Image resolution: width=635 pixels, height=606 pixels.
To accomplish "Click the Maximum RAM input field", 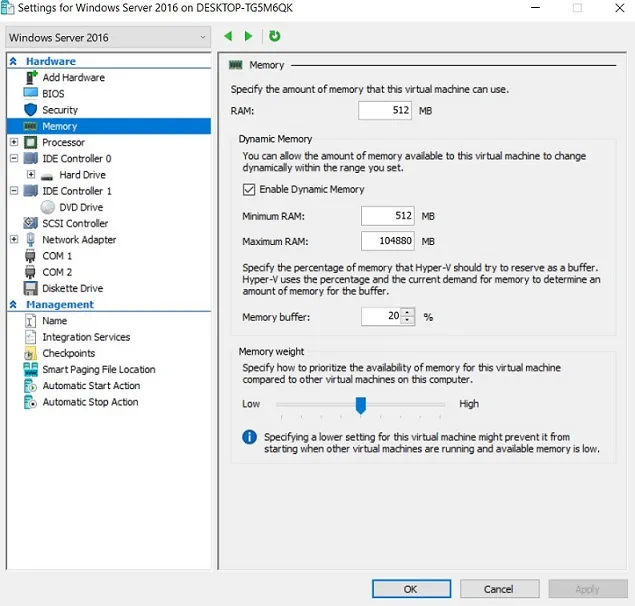I will [x=387, y=241].
